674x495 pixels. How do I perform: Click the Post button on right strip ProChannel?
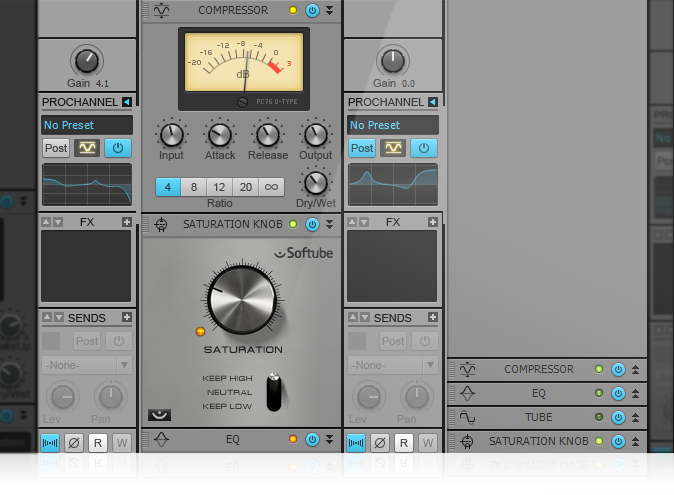pos(362,148)
